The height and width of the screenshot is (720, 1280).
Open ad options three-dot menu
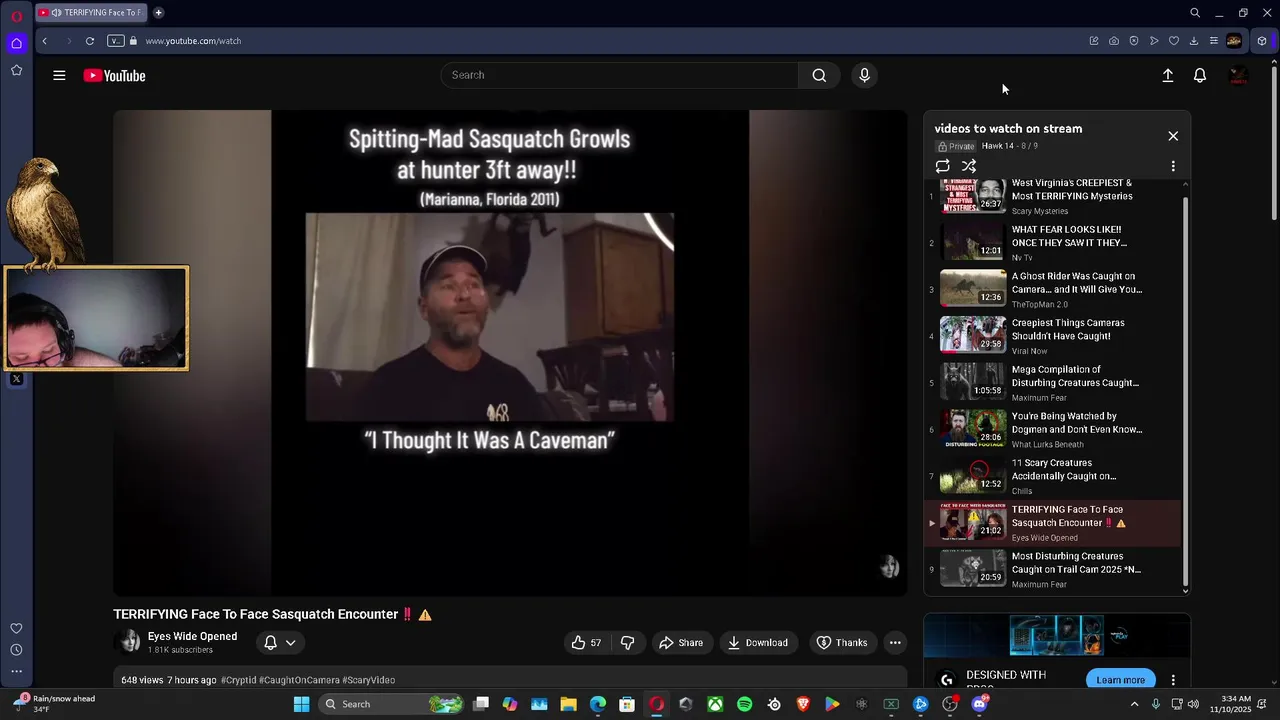click(x=1173, y=680)
